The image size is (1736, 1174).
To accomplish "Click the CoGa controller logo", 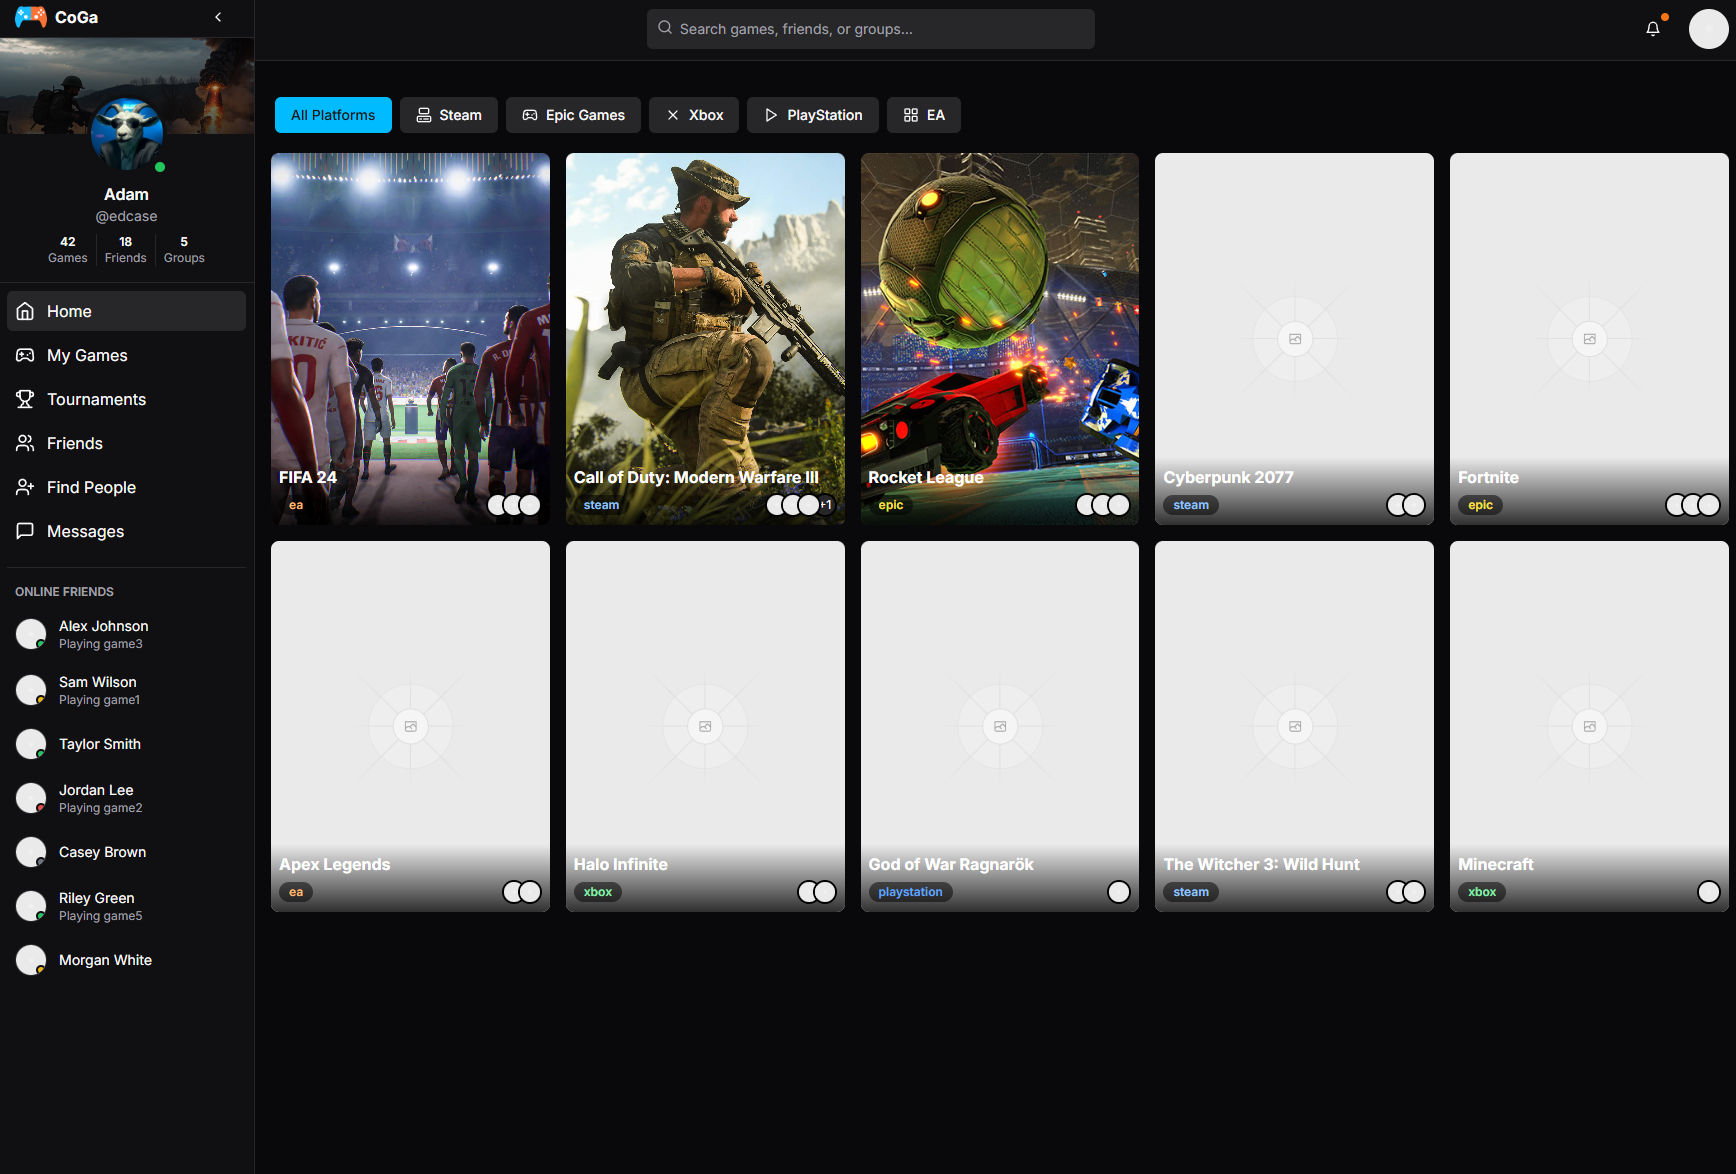I will 31,17.
